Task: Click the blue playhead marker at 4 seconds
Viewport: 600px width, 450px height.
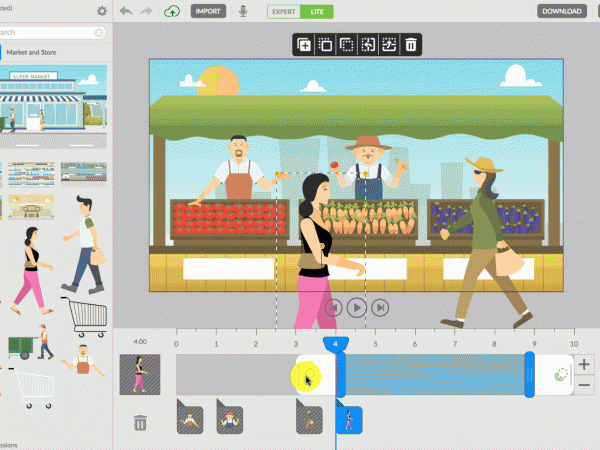Action: pos(336,343)
